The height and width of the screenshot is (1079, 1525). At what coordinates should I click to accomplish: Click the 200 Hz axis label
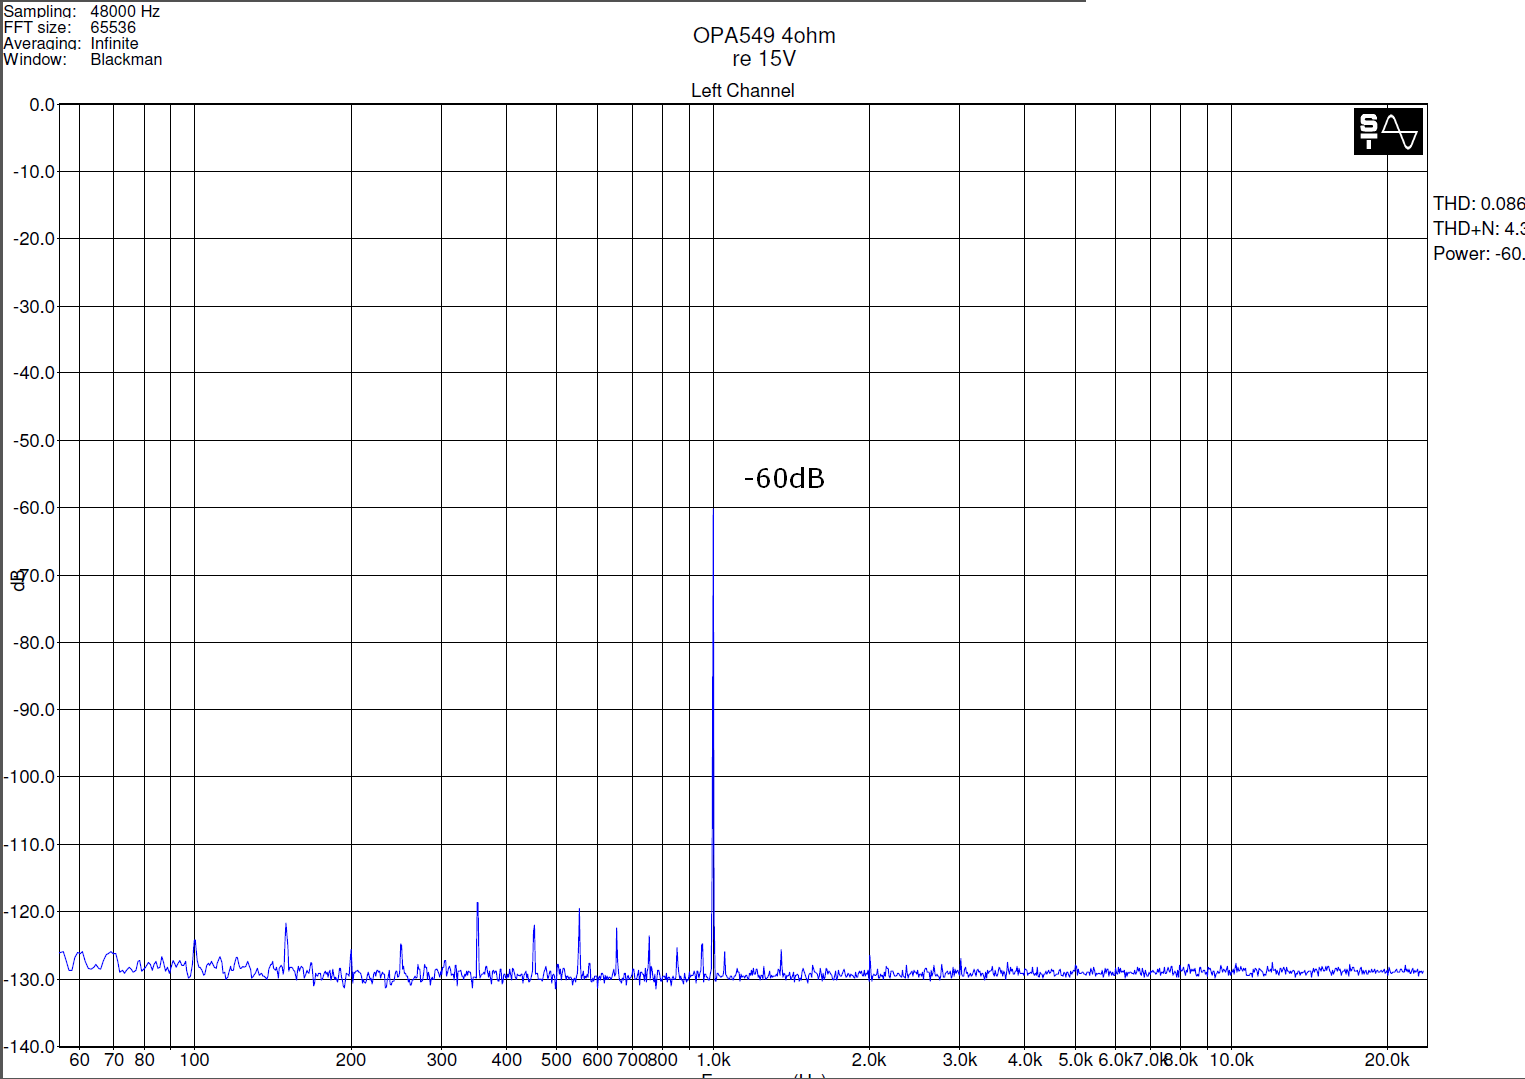coord(350,1060)
